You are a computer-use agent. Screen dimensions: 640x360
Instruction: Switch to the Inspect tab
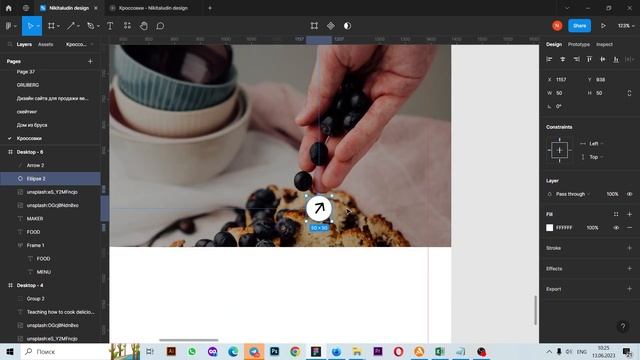click(x=604, y=44)
